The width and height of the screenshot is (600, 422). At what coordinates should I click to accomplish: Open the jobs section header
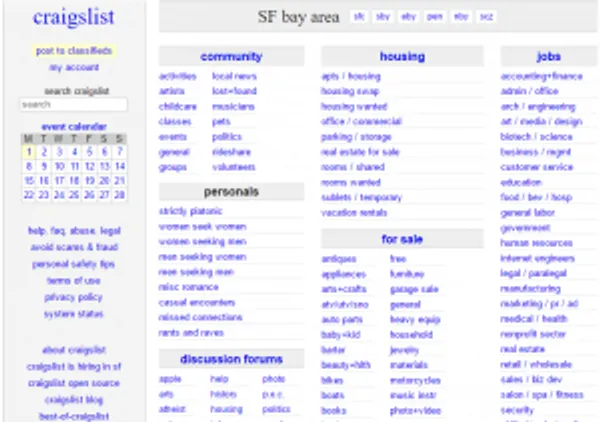pyautogui.click(x=549, y=57)
